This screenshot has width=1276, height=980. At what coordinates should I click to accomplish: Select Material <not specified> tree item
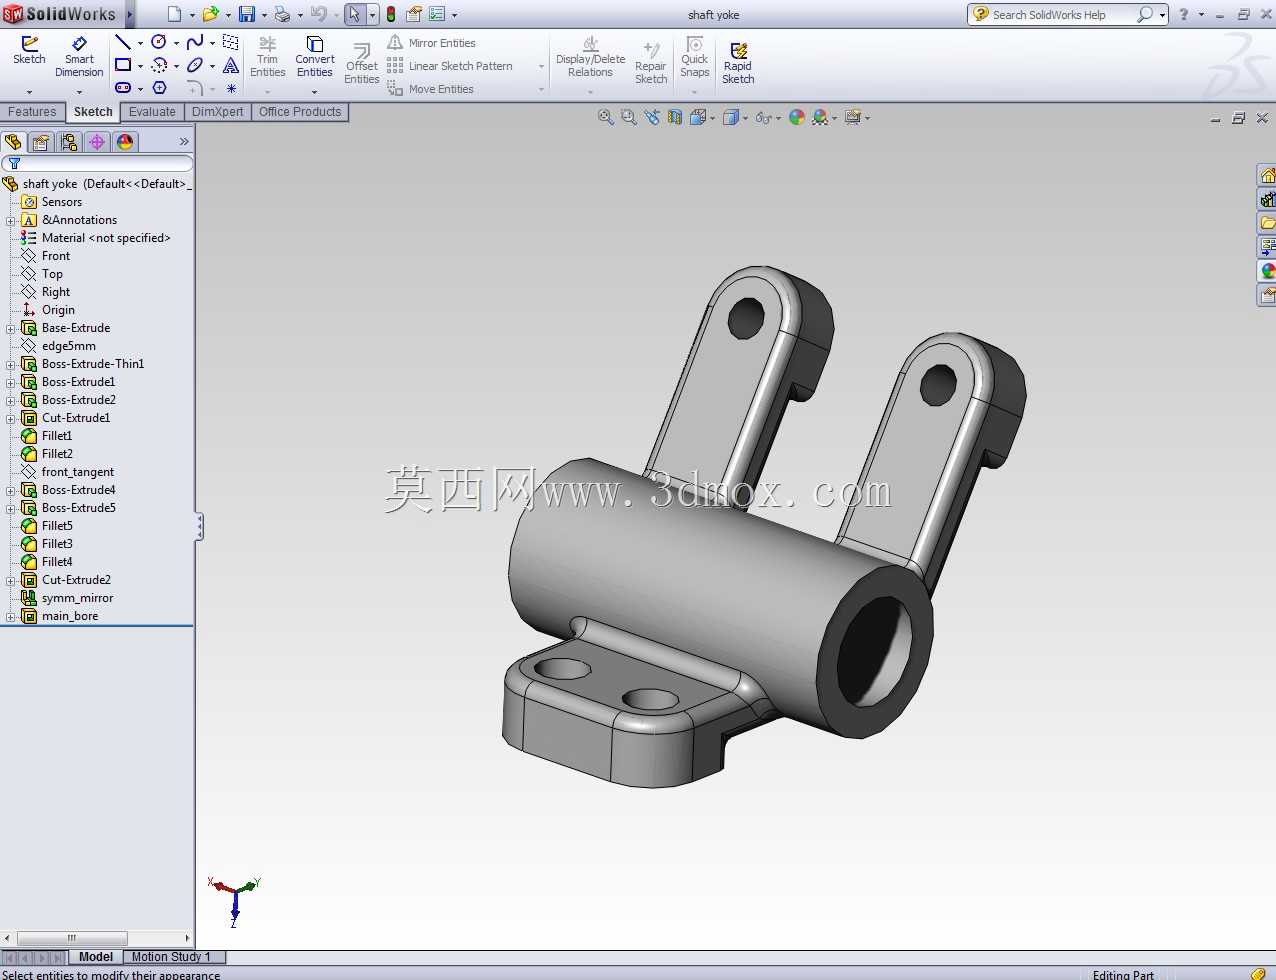click(x=106, y=238)
